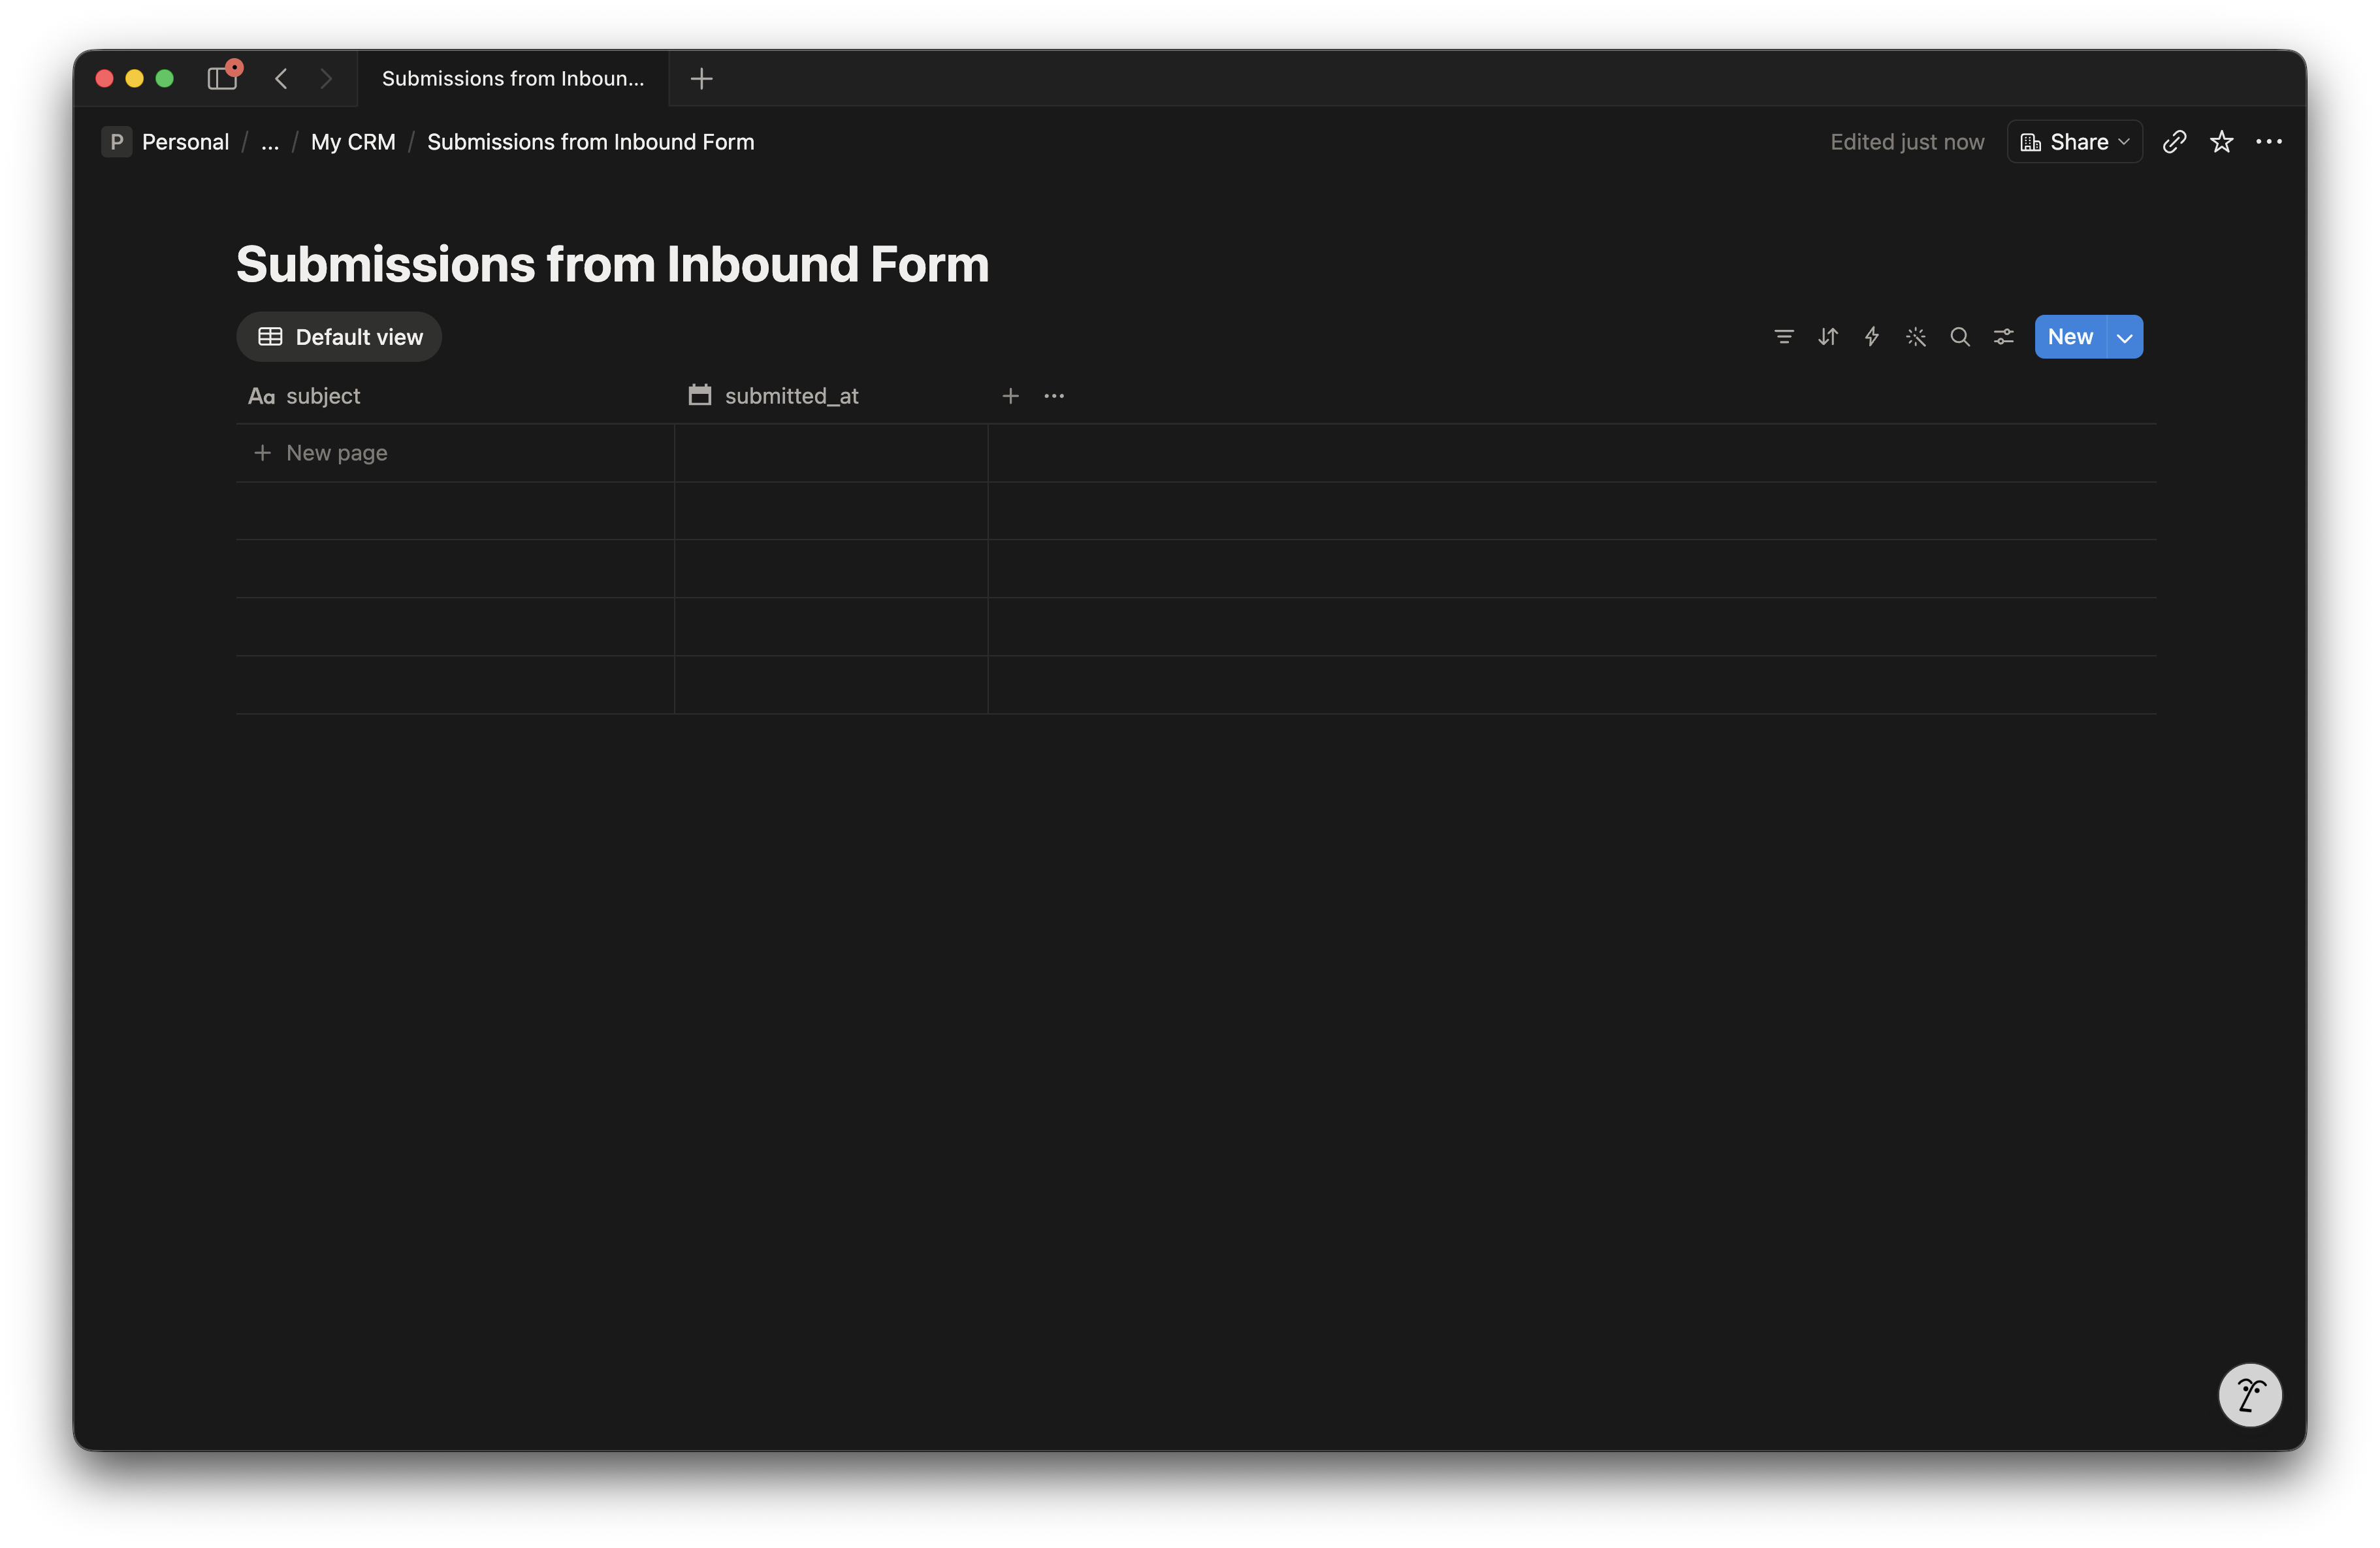
Task: Open the submitted_at column header
Action: point(831,396)
